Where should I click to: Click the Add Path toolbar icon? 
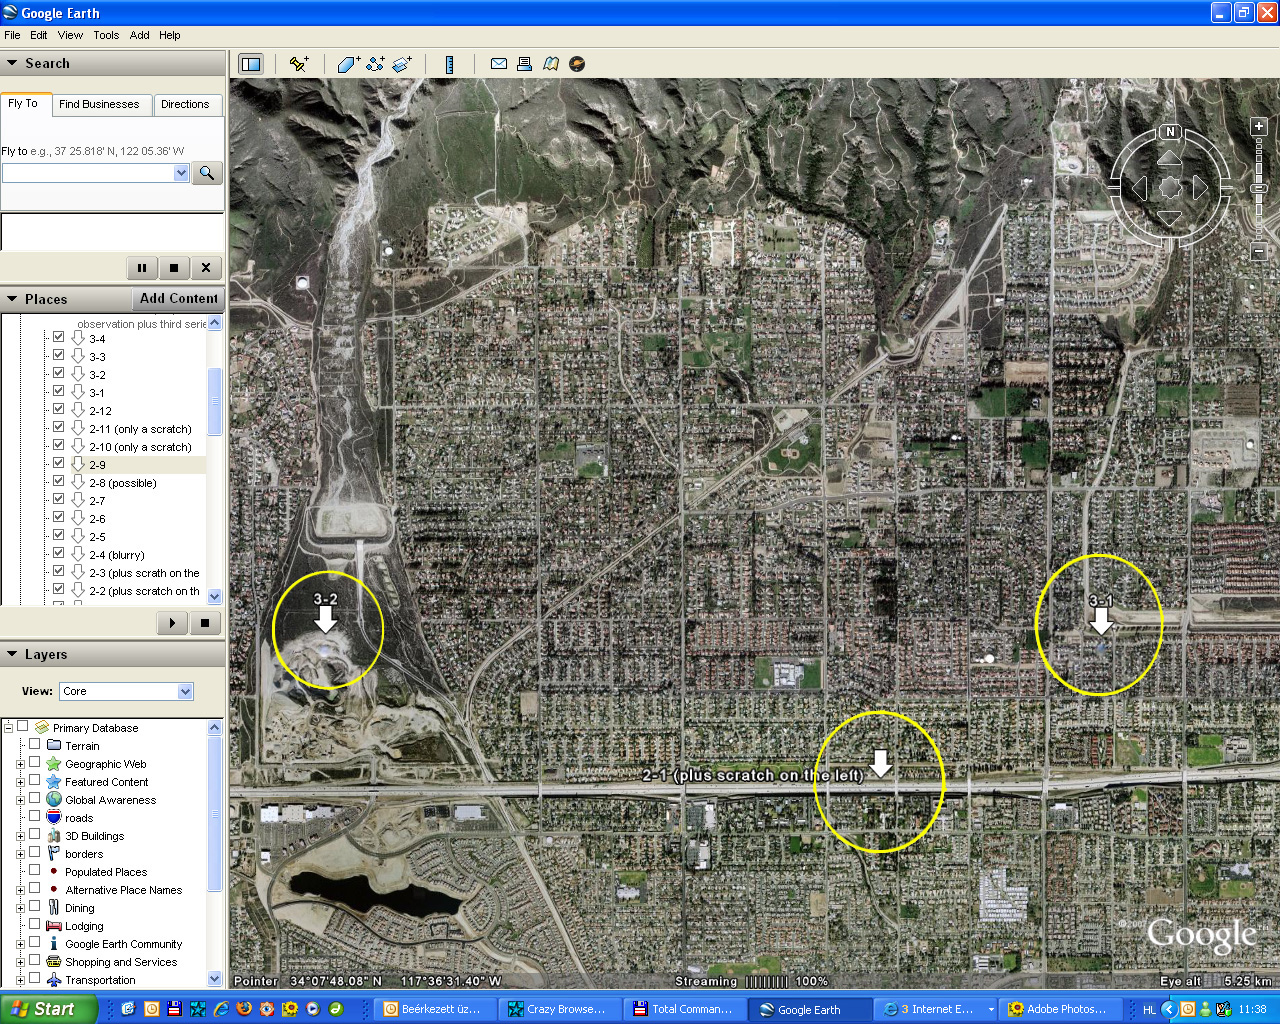(375, 64)
